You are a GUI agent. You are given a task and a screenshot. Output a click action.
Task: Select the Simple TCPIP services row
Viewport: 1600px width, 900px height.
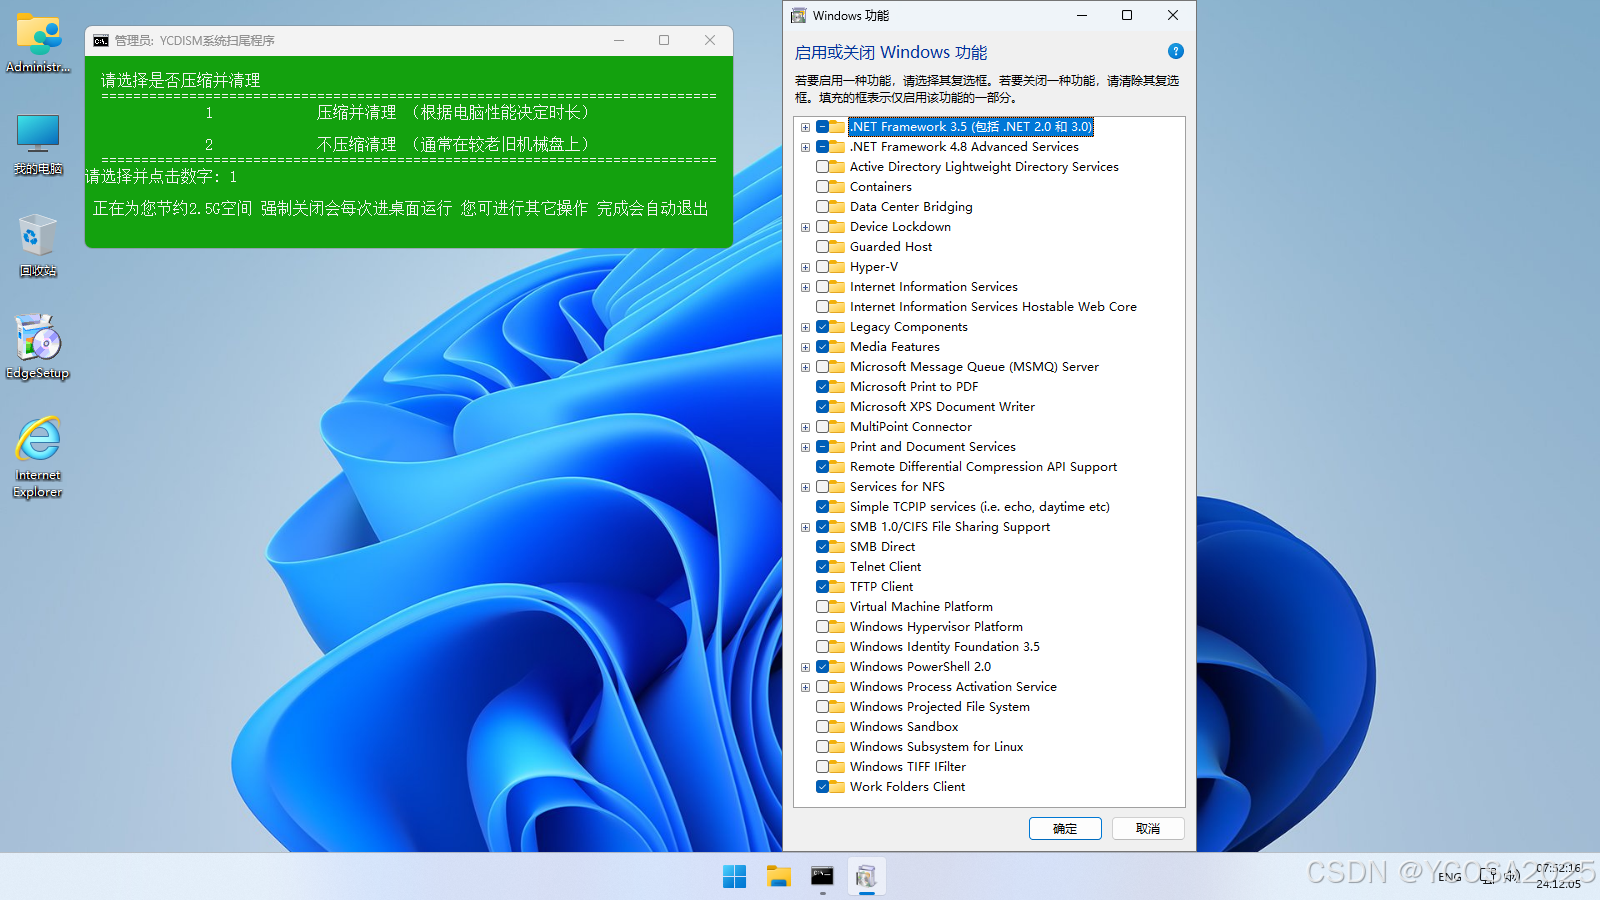click(980, 507)
